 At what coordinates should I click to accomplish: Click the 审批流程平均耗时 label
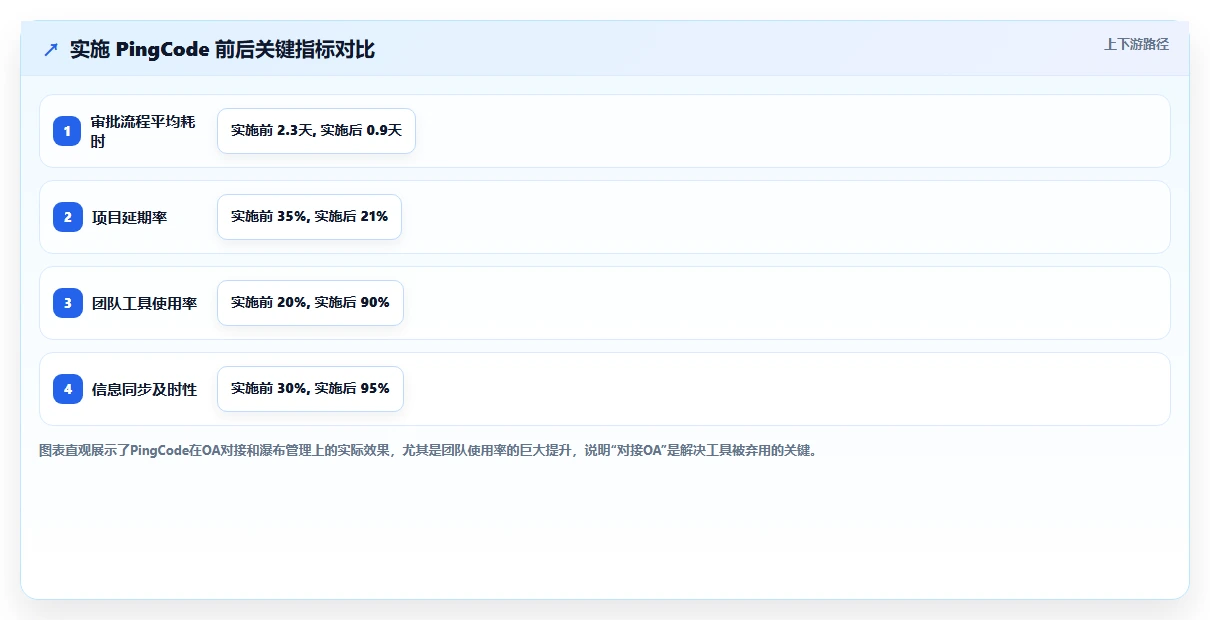pyautogui.click(x=143, y=131)
